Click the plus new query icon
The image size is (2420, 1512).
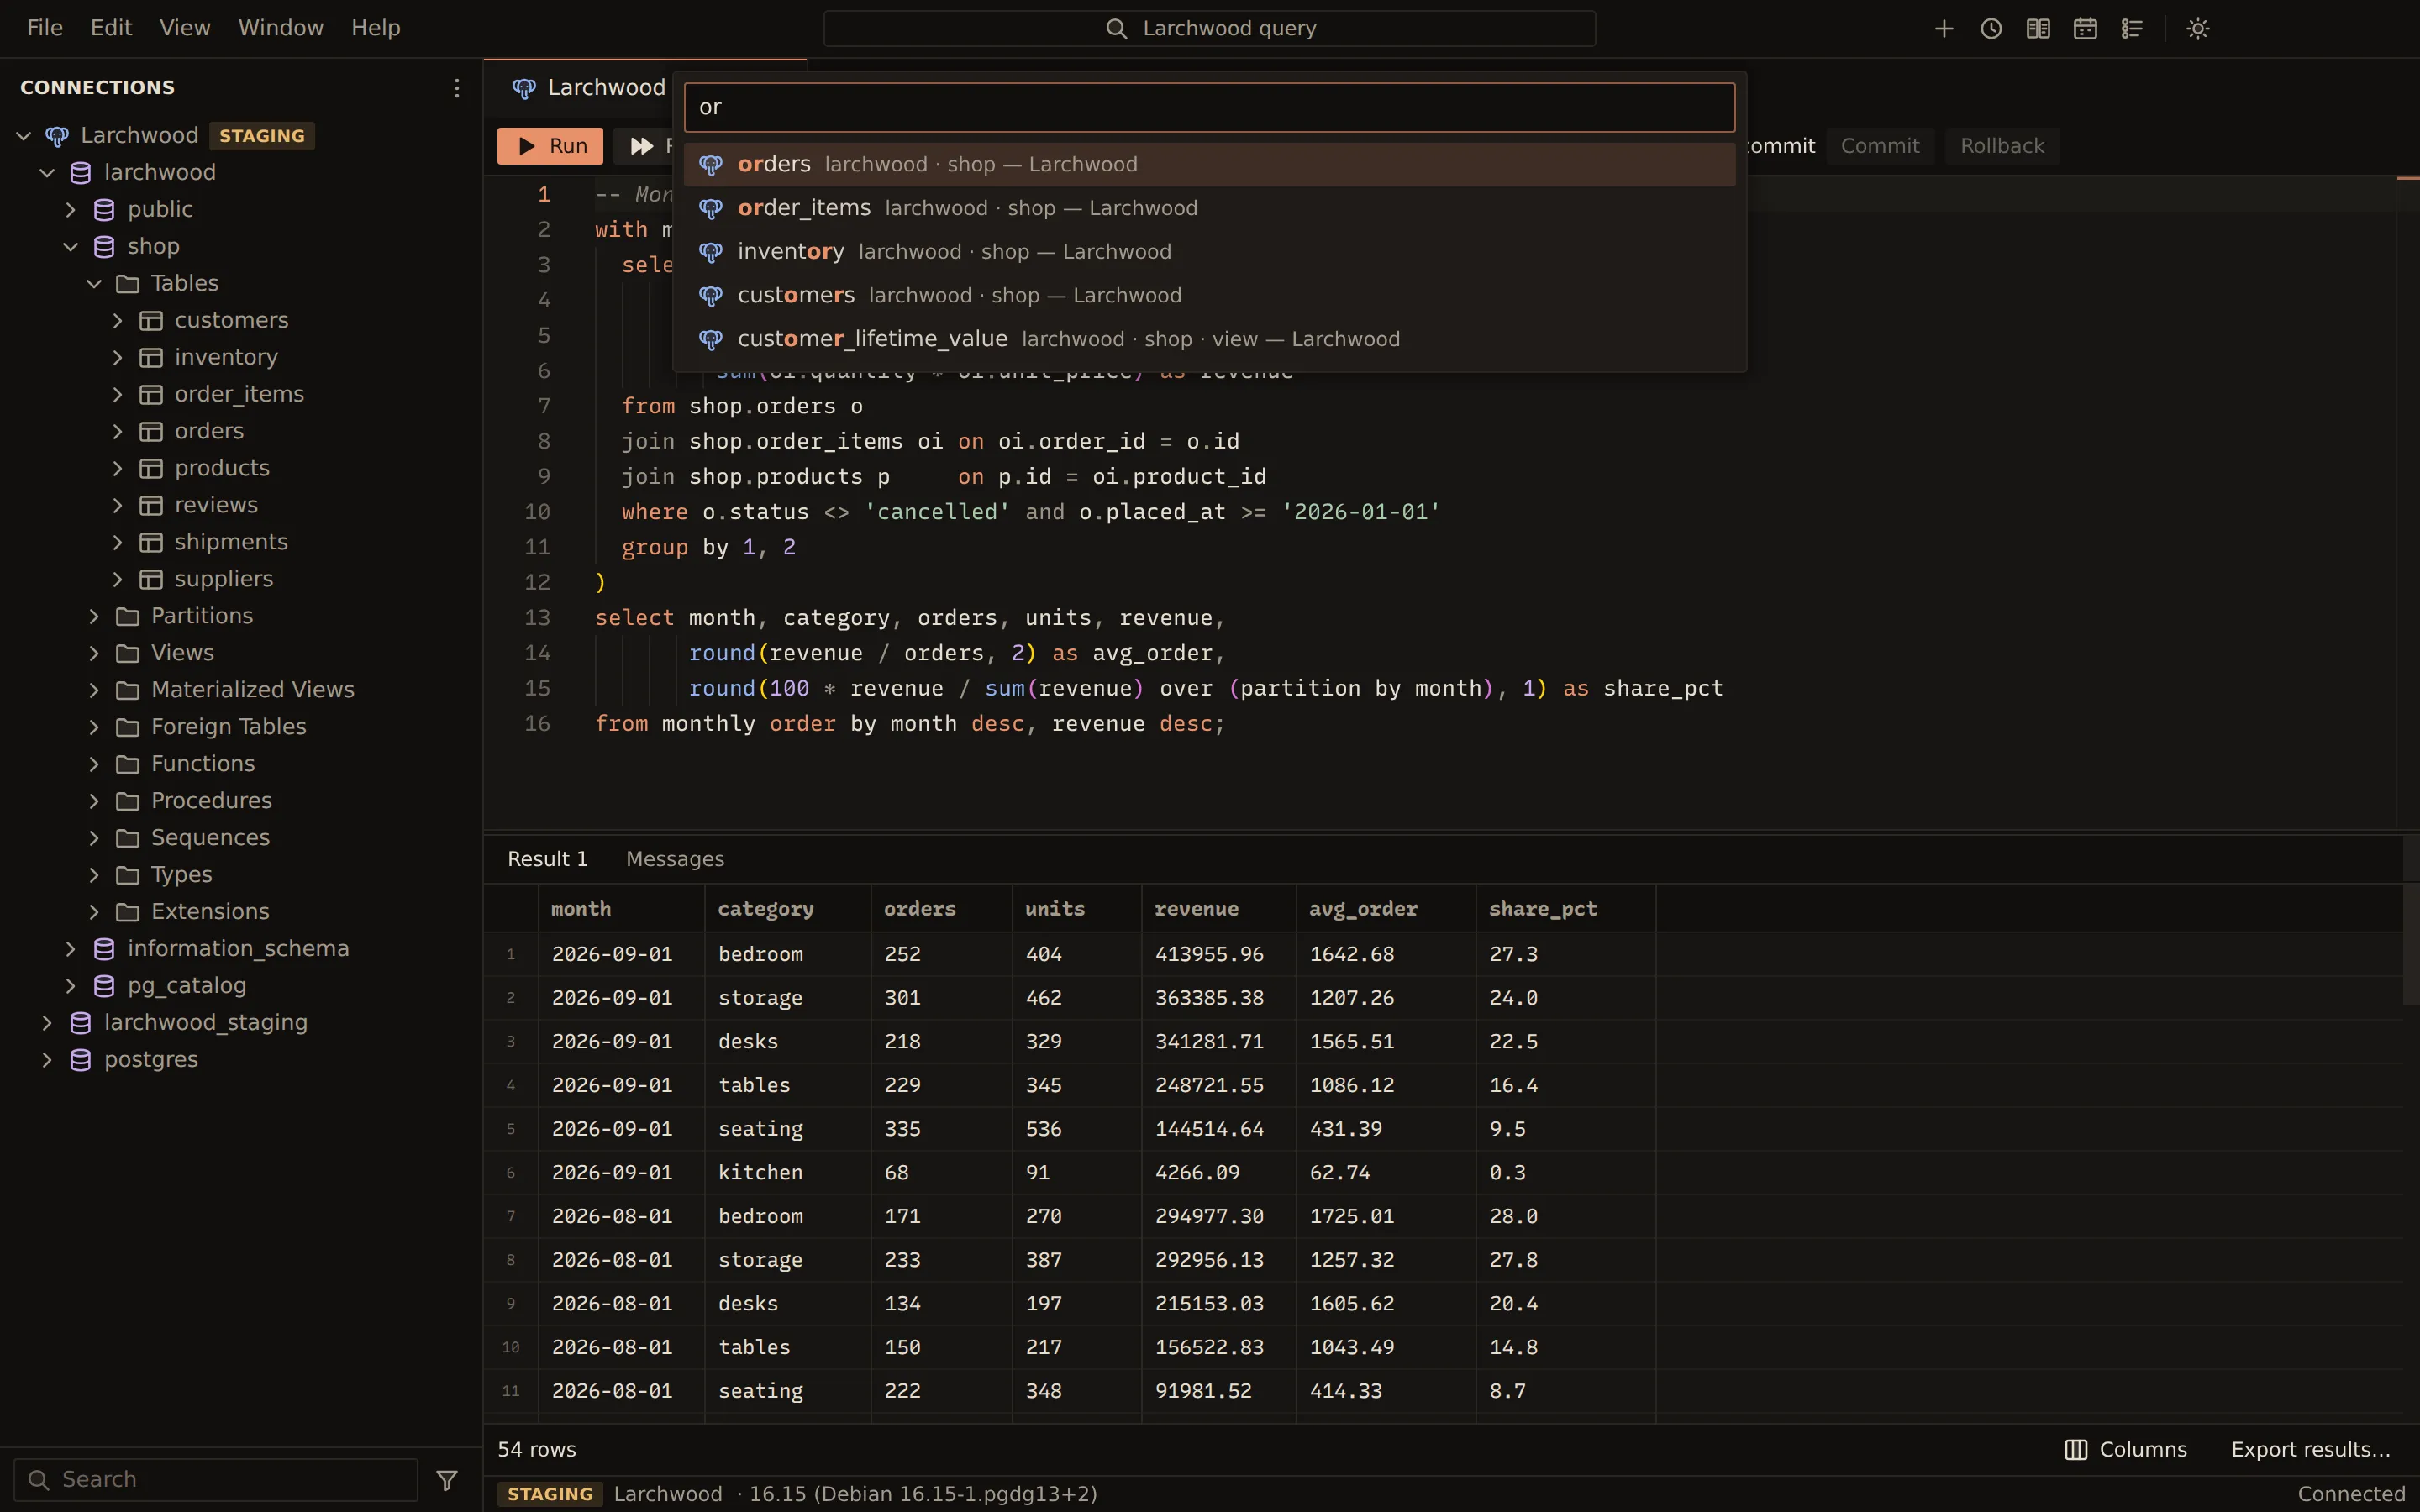coord(1944,28)
